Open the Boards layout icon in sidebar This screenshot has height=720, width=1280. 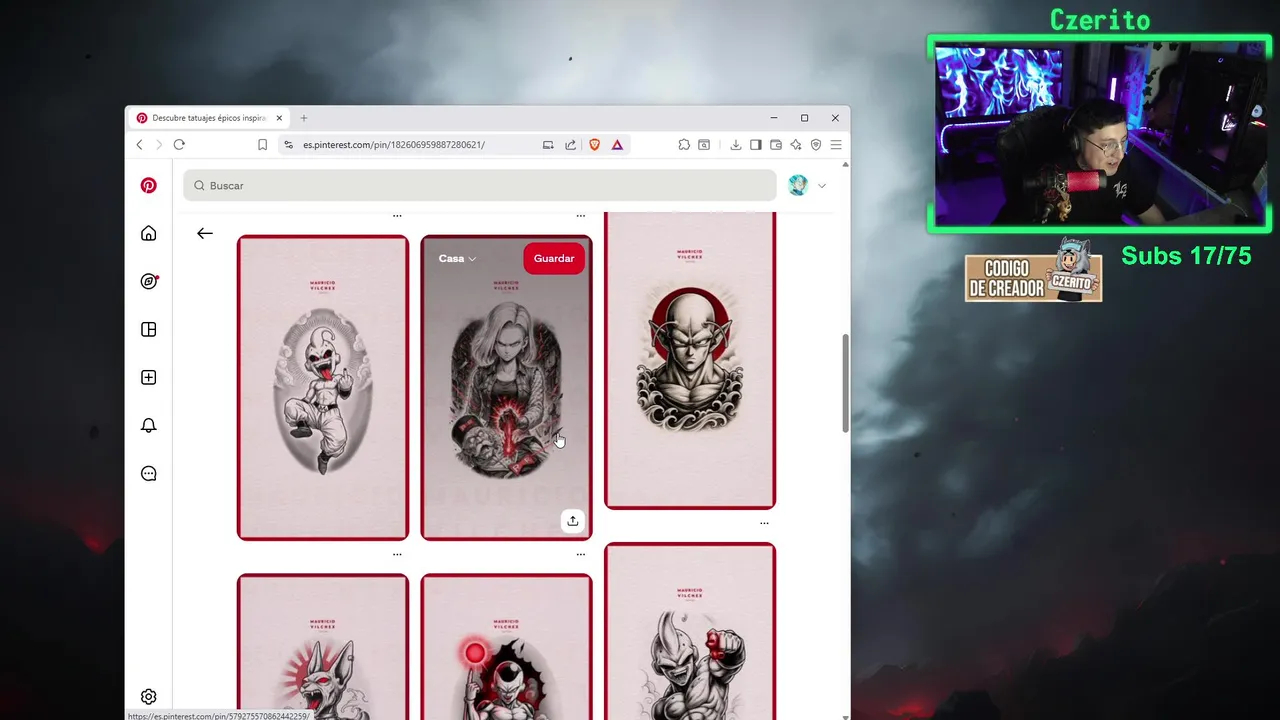point(148,329)
